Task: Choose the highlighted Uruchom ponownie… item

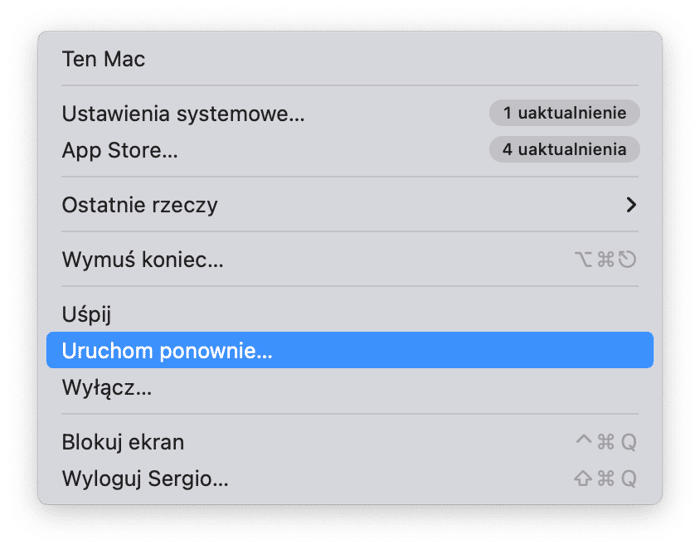Action: pos(167,351)
